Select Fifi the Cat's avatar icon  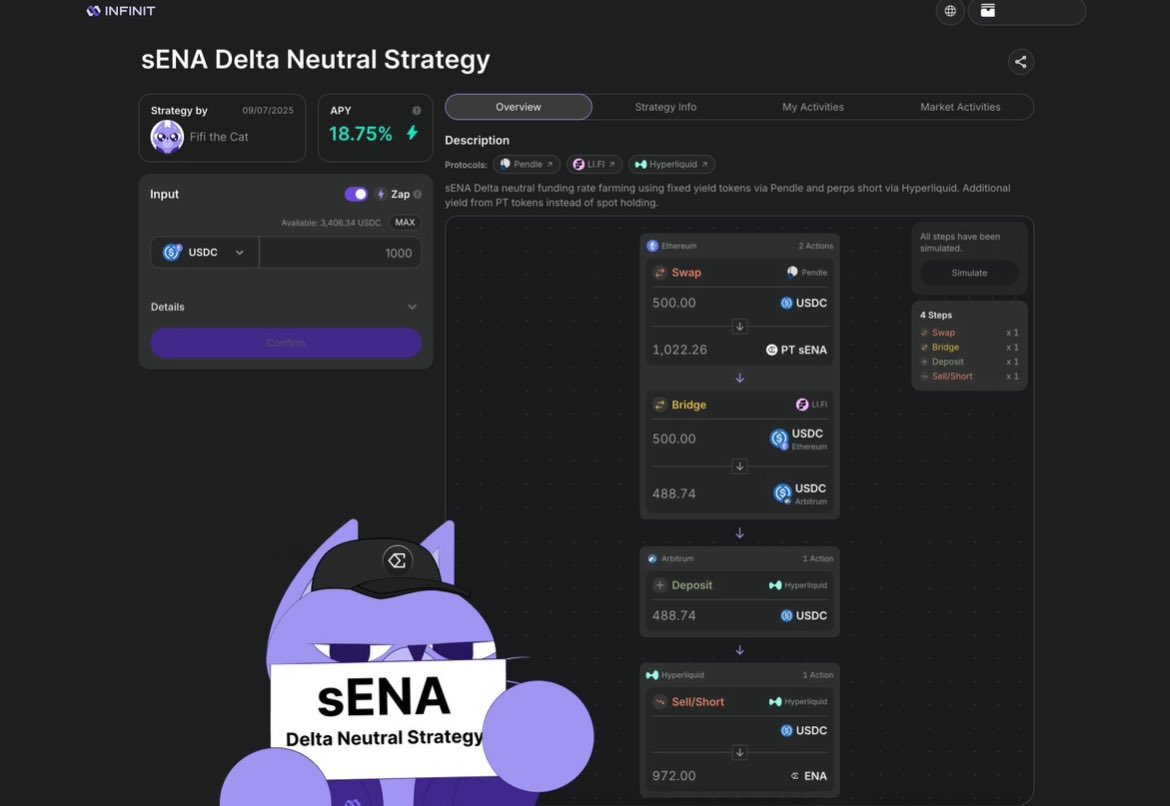(167, 135)
